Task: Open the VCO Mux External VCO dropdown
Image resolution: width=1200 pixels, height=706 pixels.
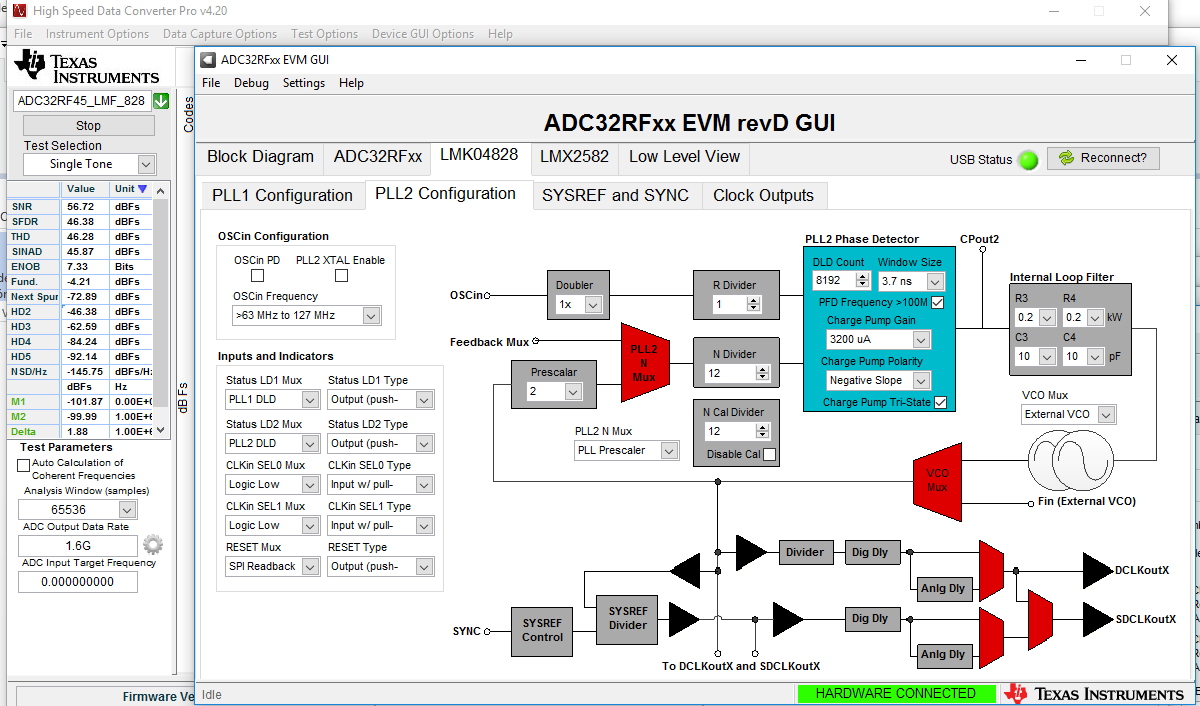Action: point(1106,414)
